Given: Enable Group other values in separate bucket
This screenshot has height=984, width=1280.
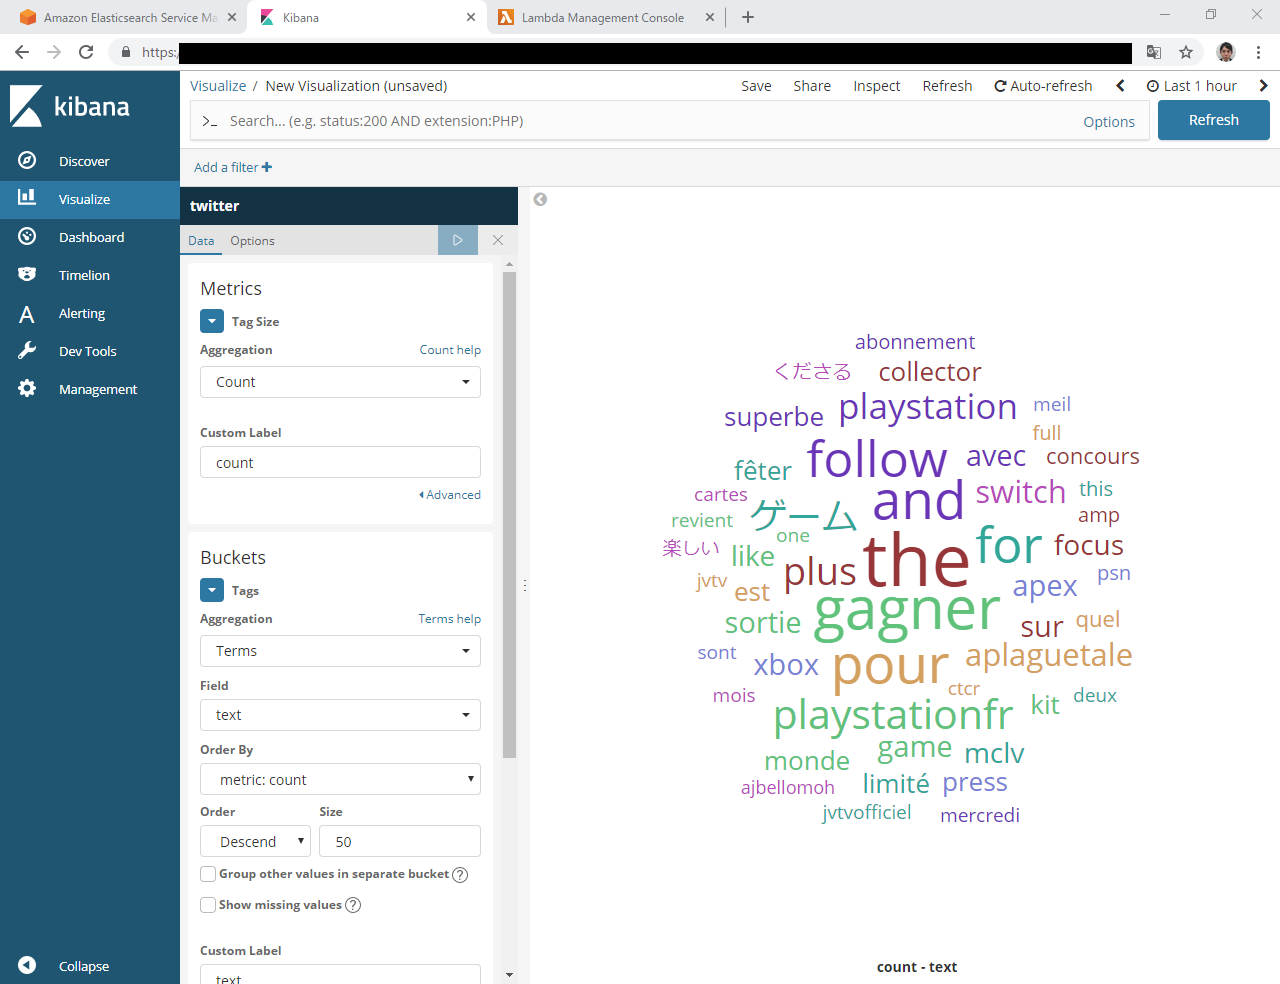Looking at the screenshot, I should 208,874.
